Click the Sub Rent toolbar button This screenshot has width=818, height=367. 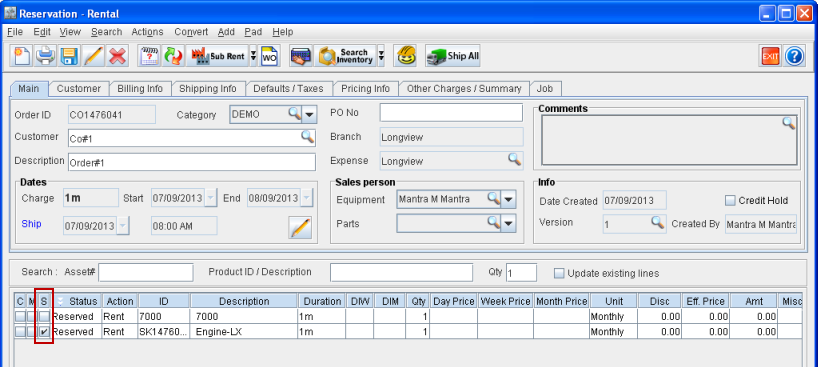tap(218, 55)
